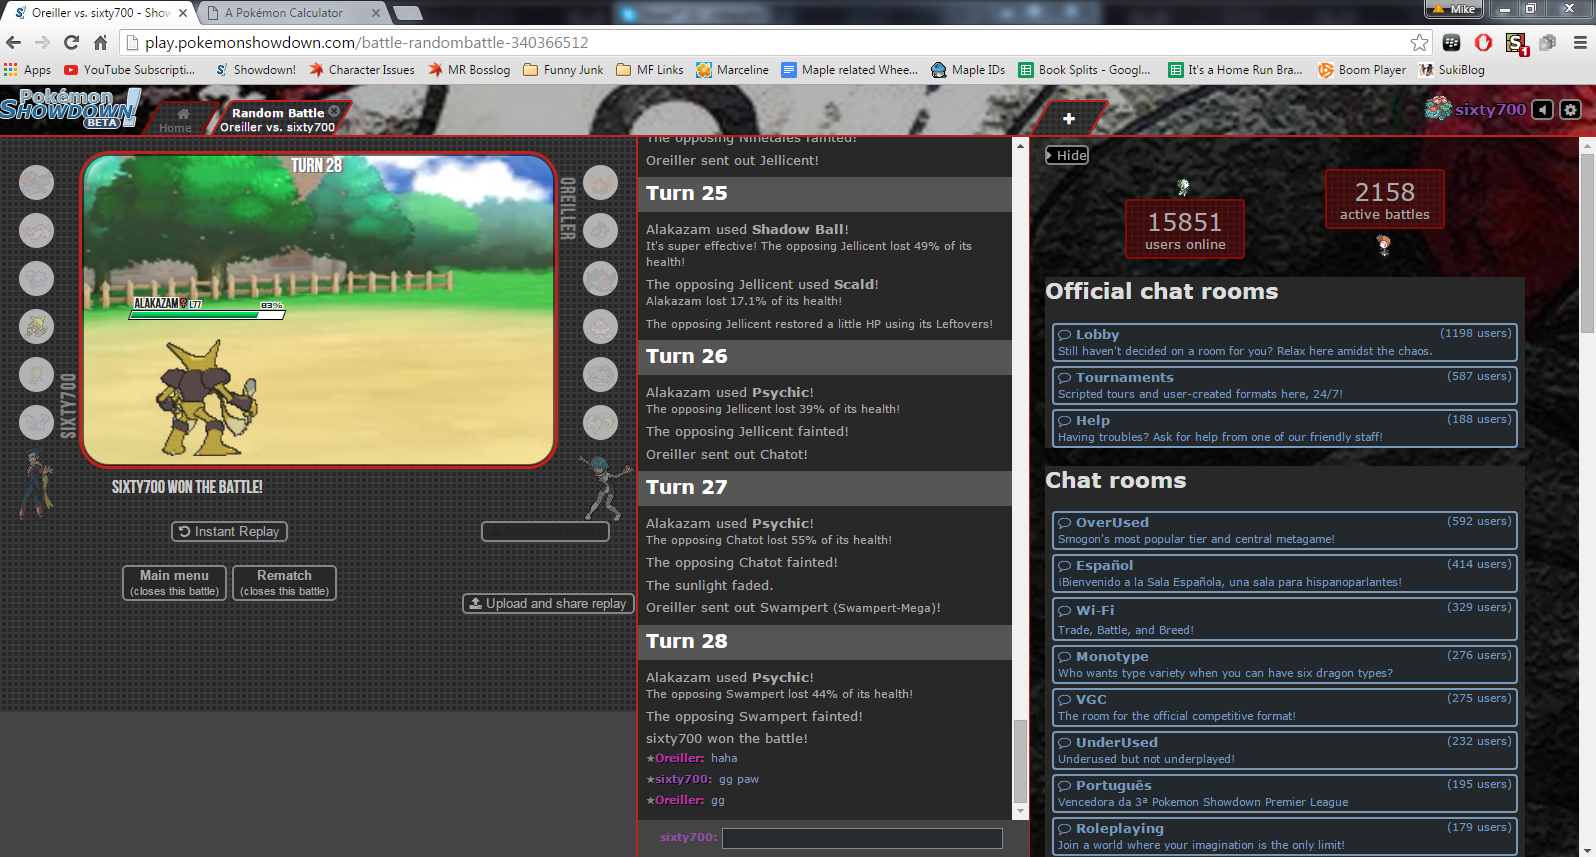Join the UnderUsed chat room
The width and height of the screenshot is (1596, 857).
coord(1284,750)
